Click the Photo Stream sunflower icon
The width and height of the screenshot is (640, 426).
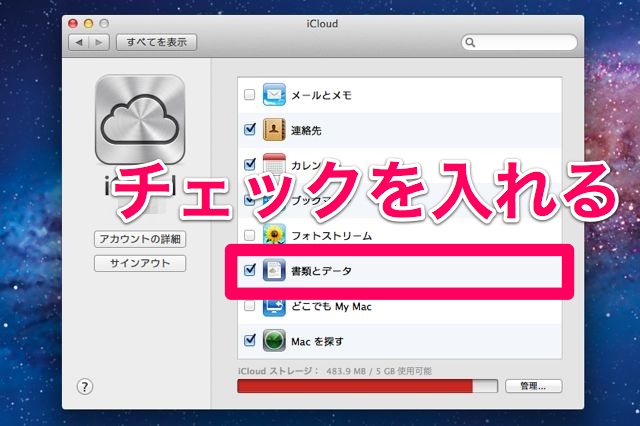(x=274, y=235)
